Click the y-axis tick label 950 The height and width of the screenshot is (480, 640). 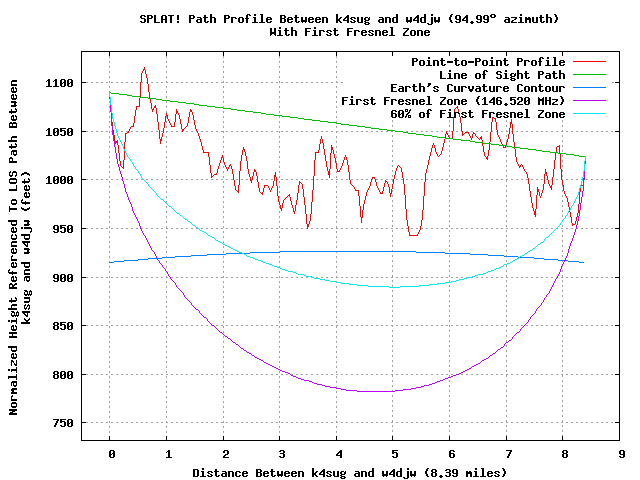[x=63, y=229]
